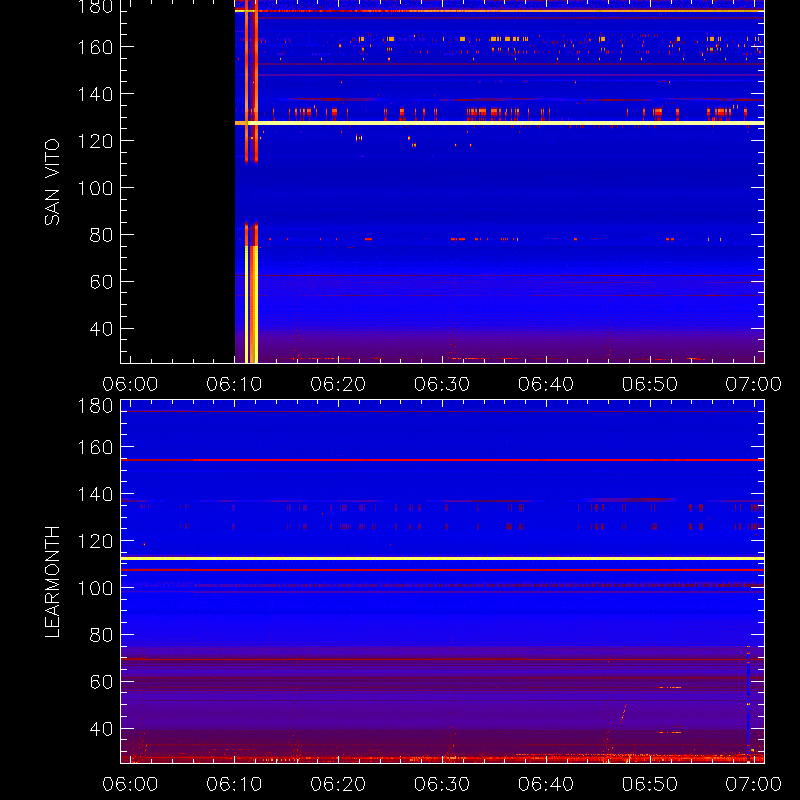Click 06:00 time label under Learmonth plot

130,784
